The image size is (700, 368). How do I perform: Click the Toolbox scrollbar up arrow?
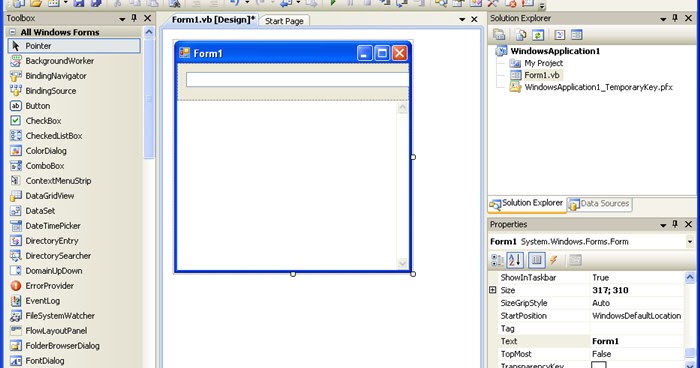[x=149, y=32]
